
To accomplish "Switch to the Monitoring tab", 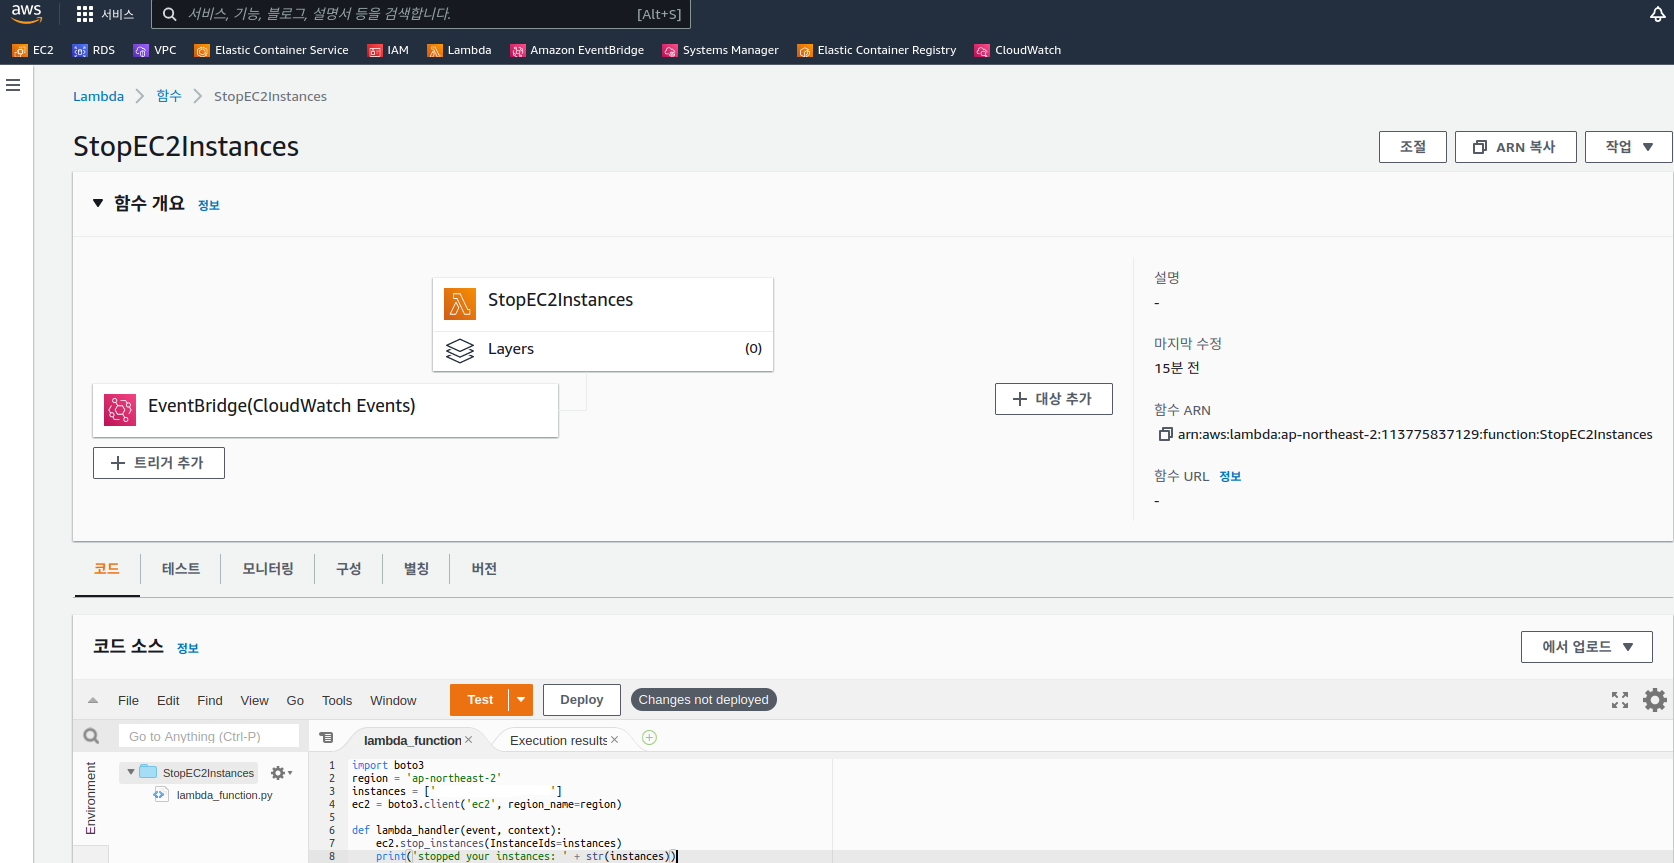I will 268,569.
